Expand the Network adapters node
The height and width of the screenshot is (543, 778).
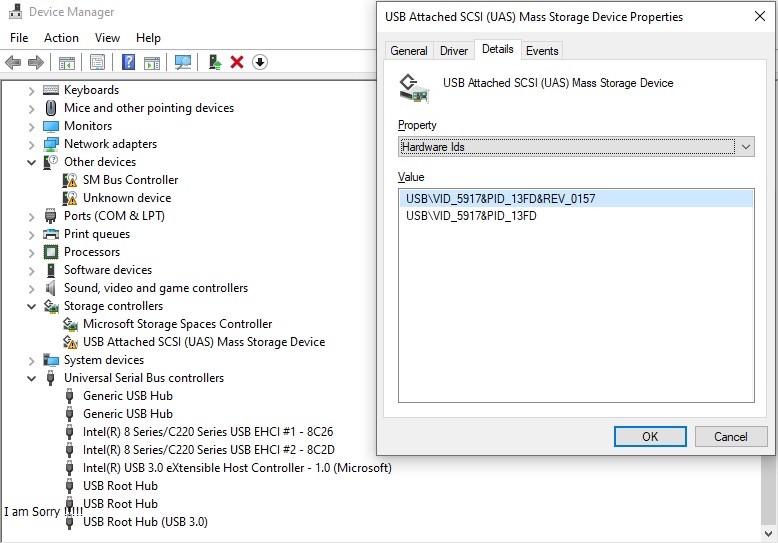(31, 145)
